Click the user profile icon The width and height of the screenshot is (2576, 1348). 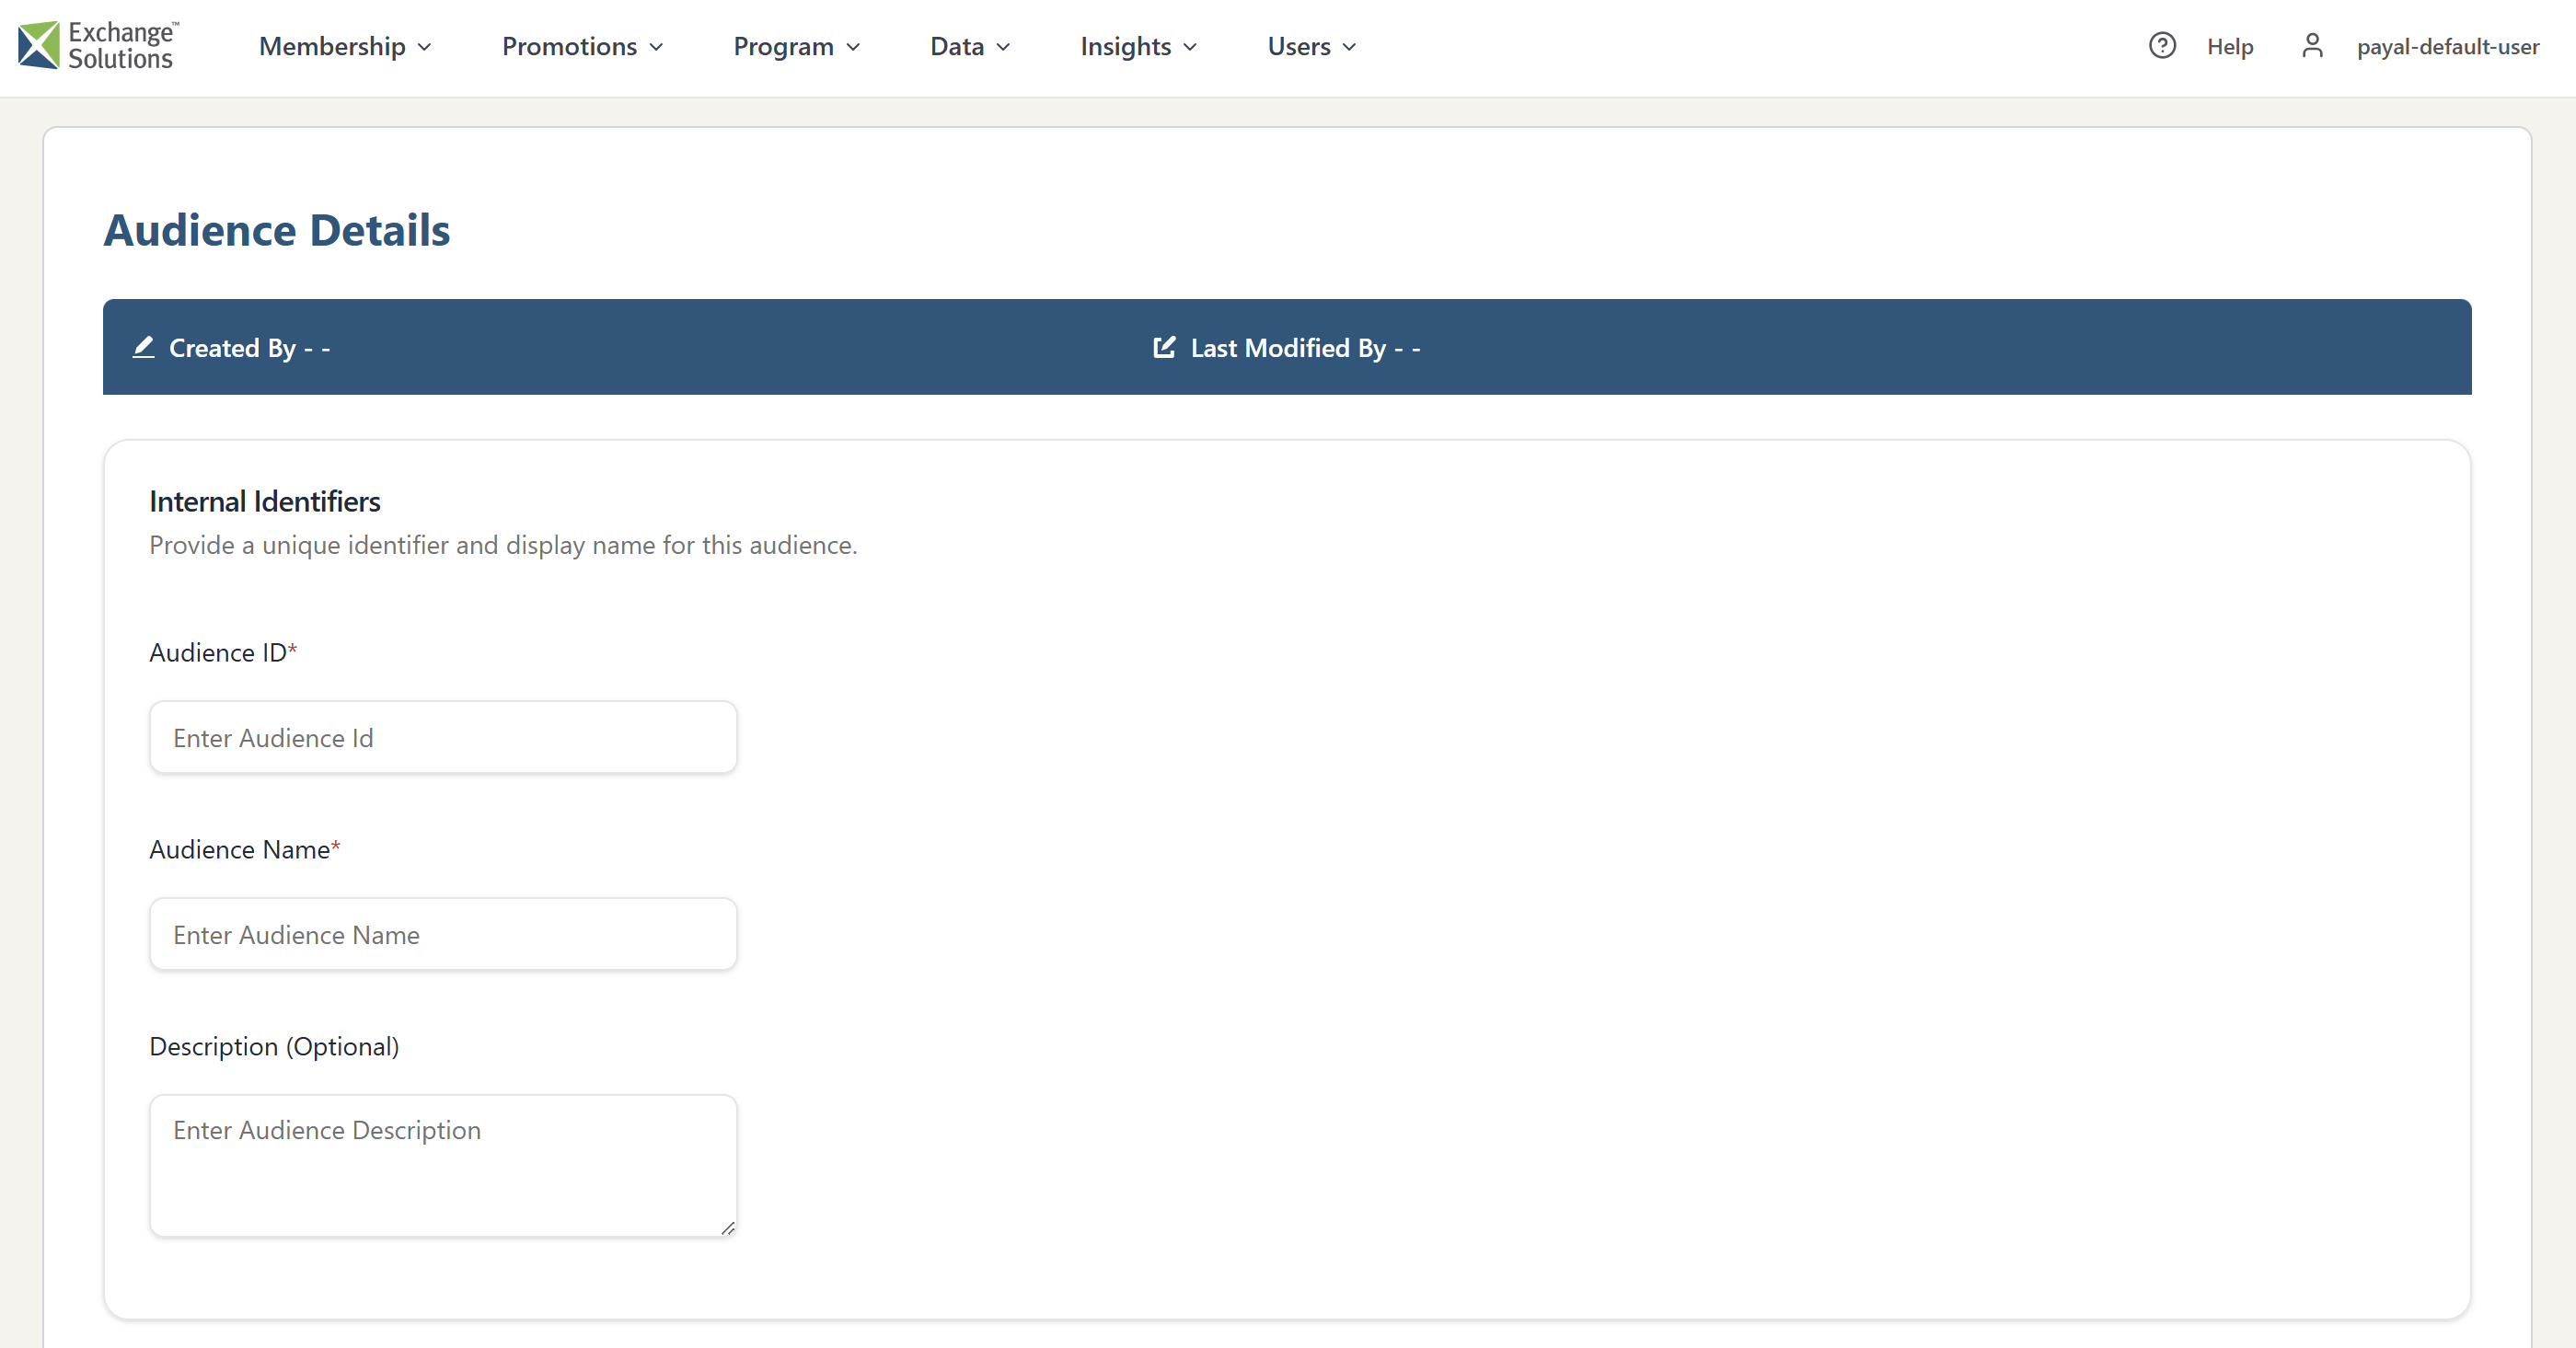[x=2312, y=46]
